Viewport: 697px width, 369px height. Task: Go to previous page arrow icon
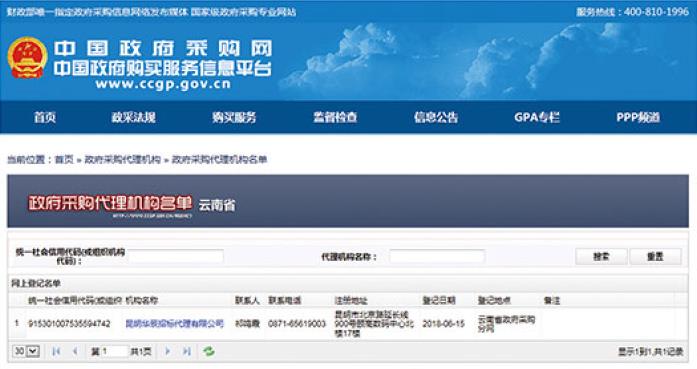click(75, 351)
